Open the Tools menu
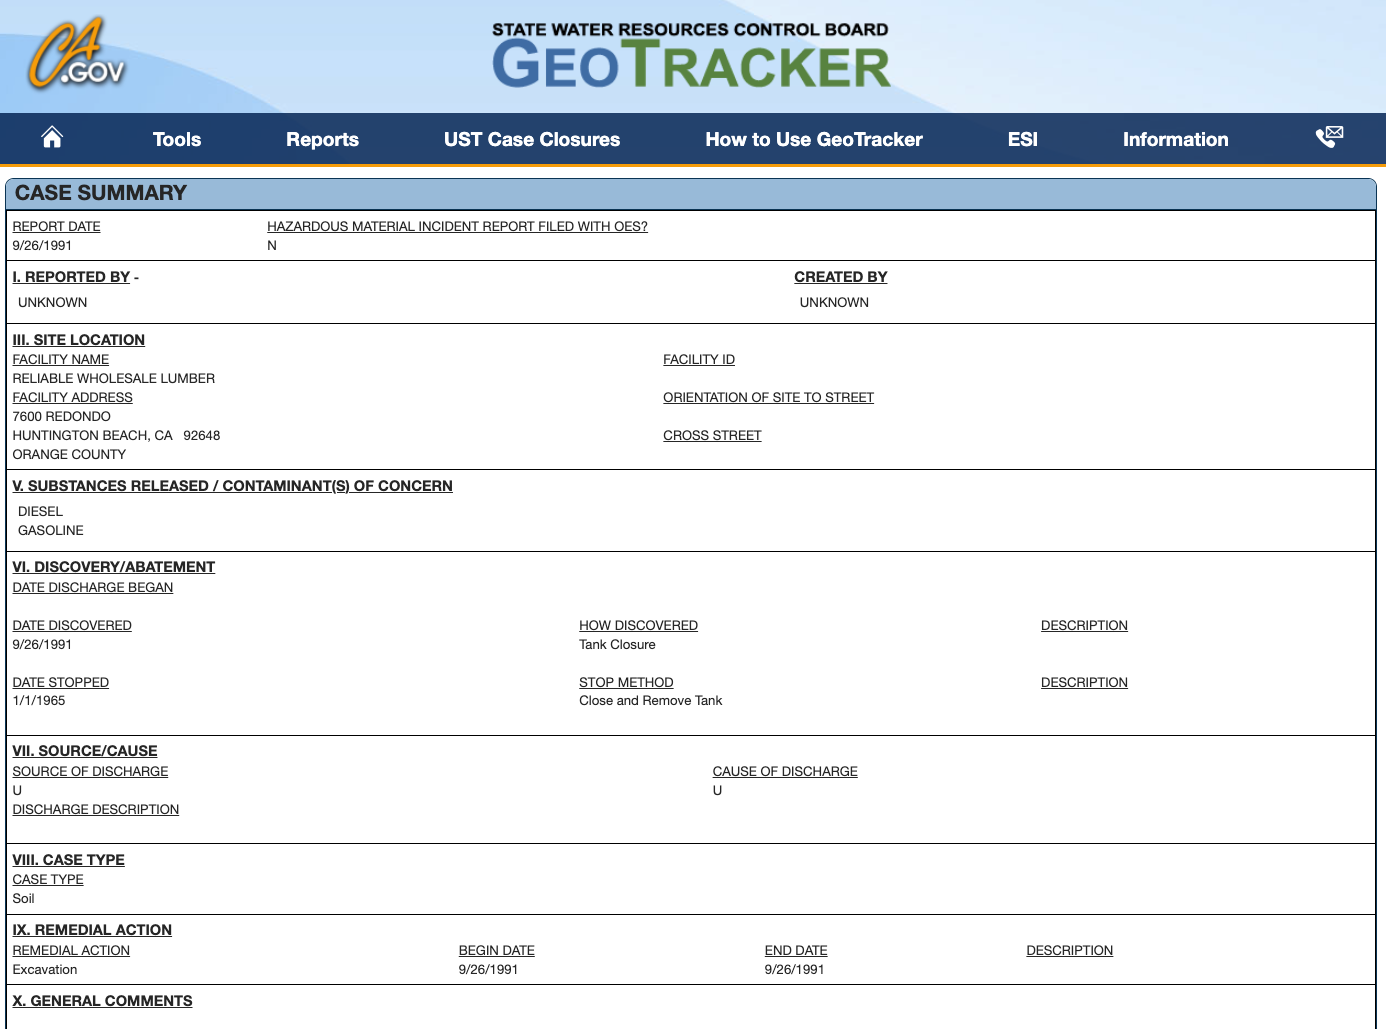The image size is (1386, 1029). point(177,140)
